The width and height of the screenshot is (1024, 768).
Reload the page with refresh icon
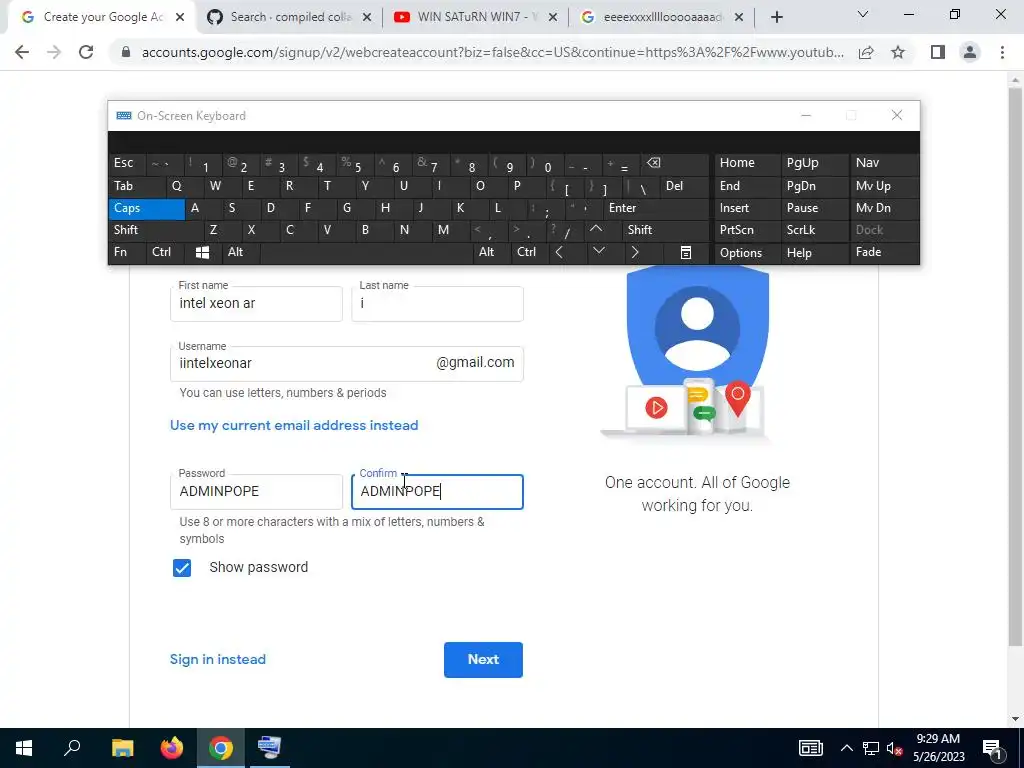[86, 52]
